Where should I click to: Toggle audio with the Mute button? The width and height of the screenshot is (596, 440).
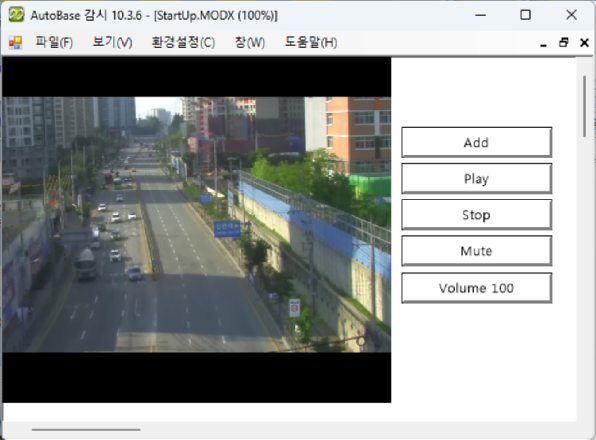[476, 251]
